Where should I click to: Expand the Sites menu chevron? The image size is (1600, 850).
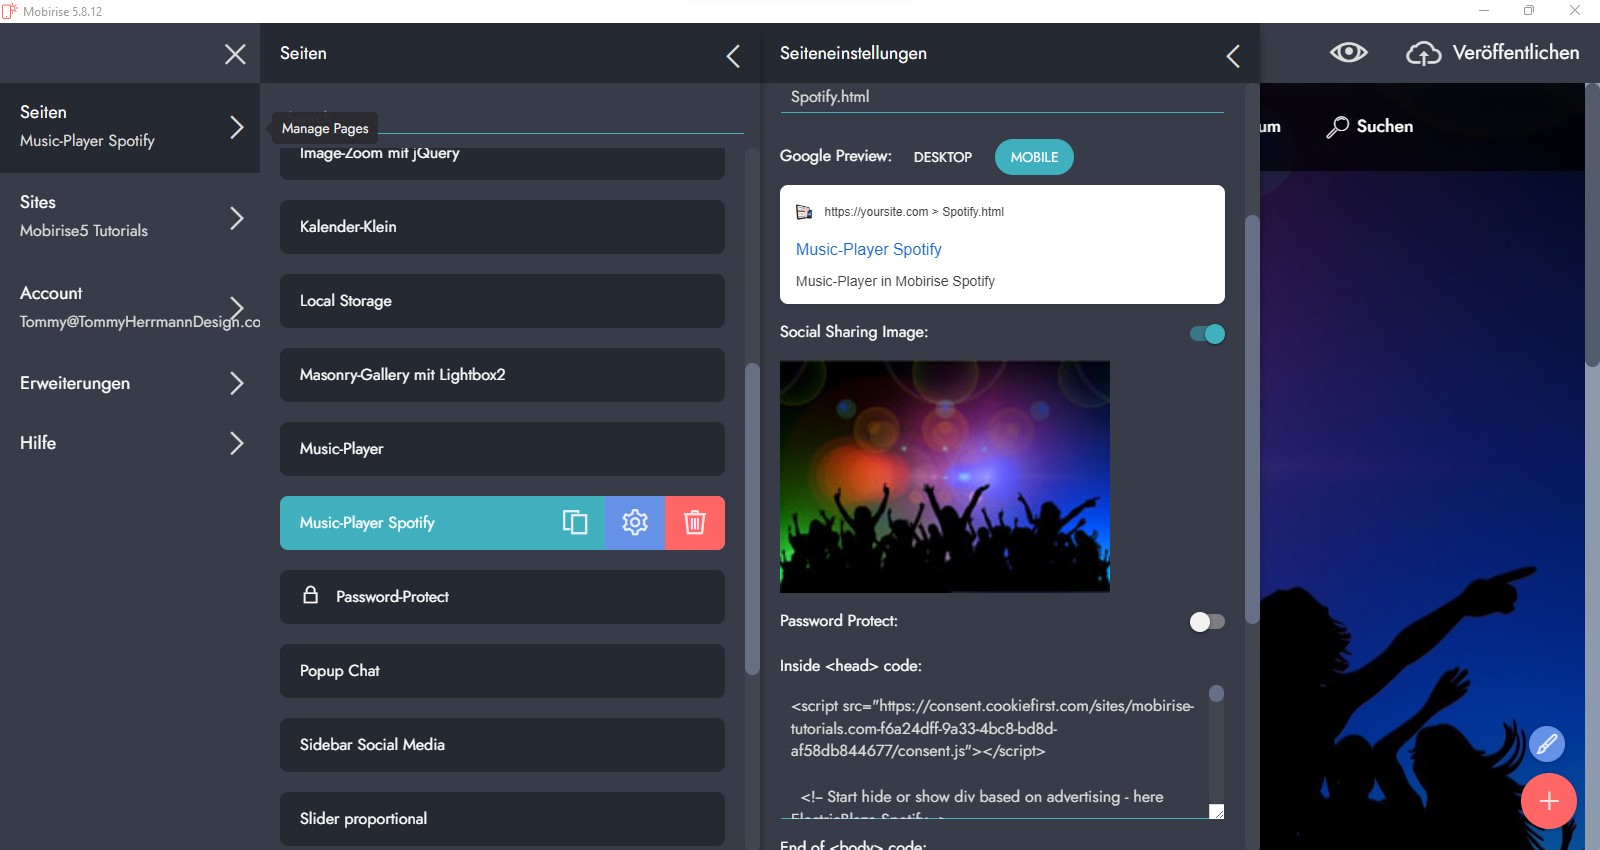237,217
